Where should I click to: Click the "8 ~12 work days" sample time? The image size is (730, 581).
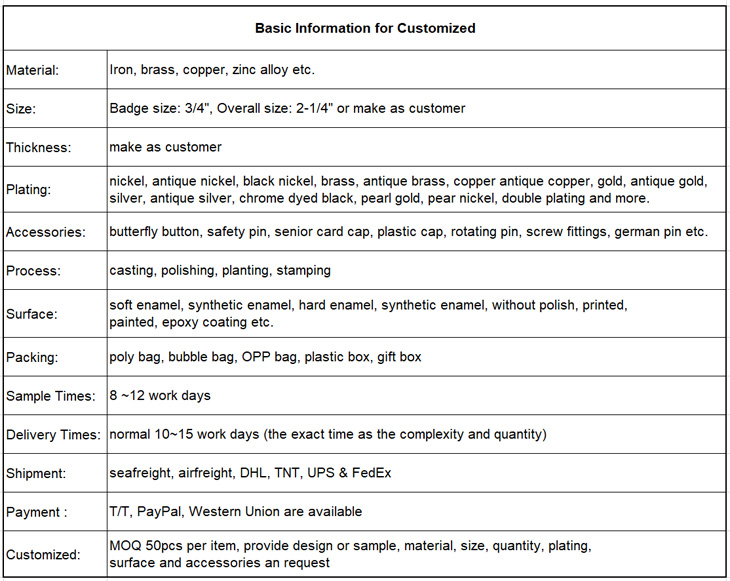point(160,395)
